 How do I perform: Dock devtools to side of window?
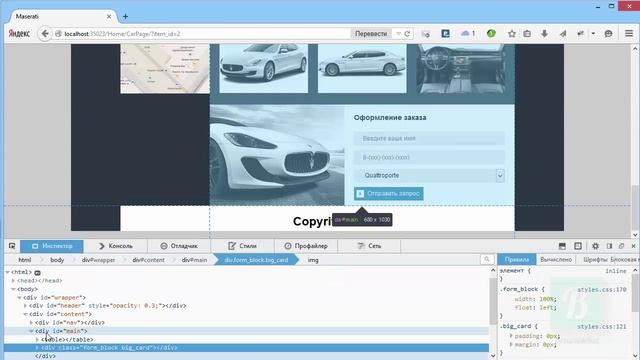coord(609,246)
